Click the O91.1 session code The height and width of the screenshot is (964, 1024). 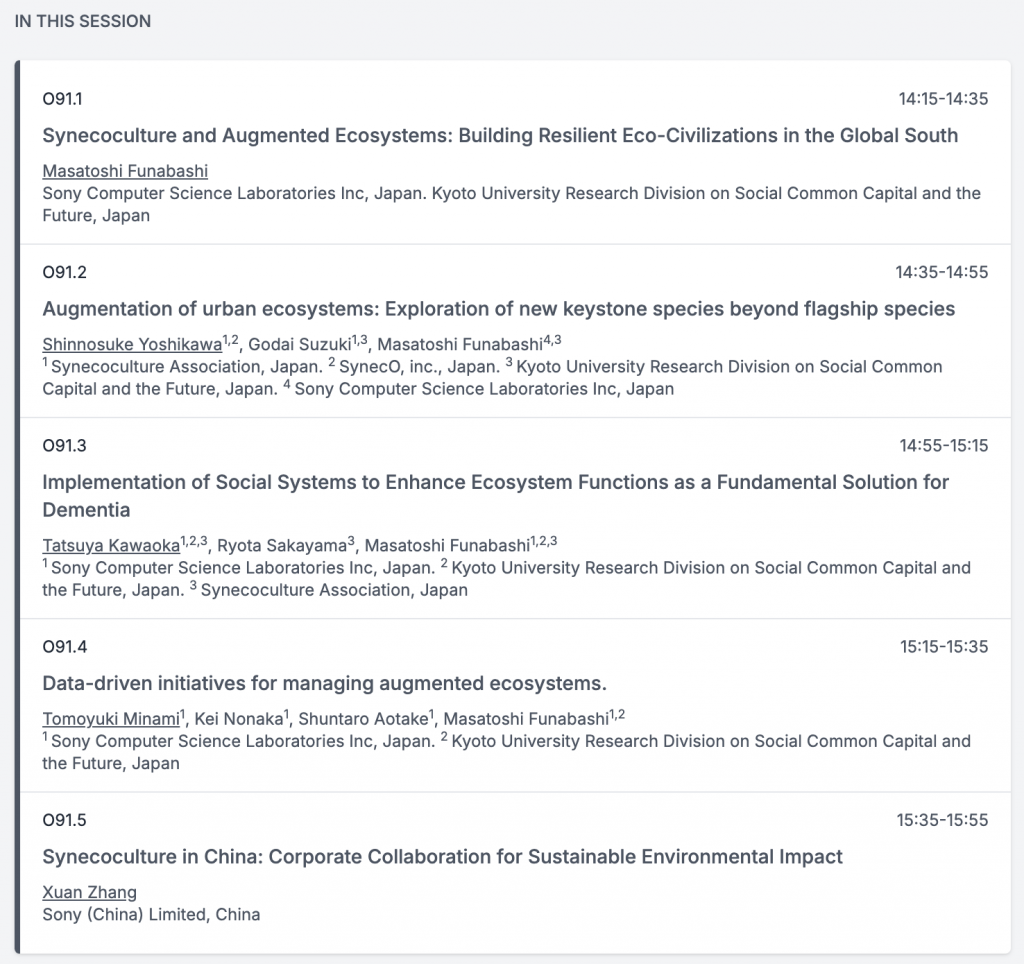64,99
